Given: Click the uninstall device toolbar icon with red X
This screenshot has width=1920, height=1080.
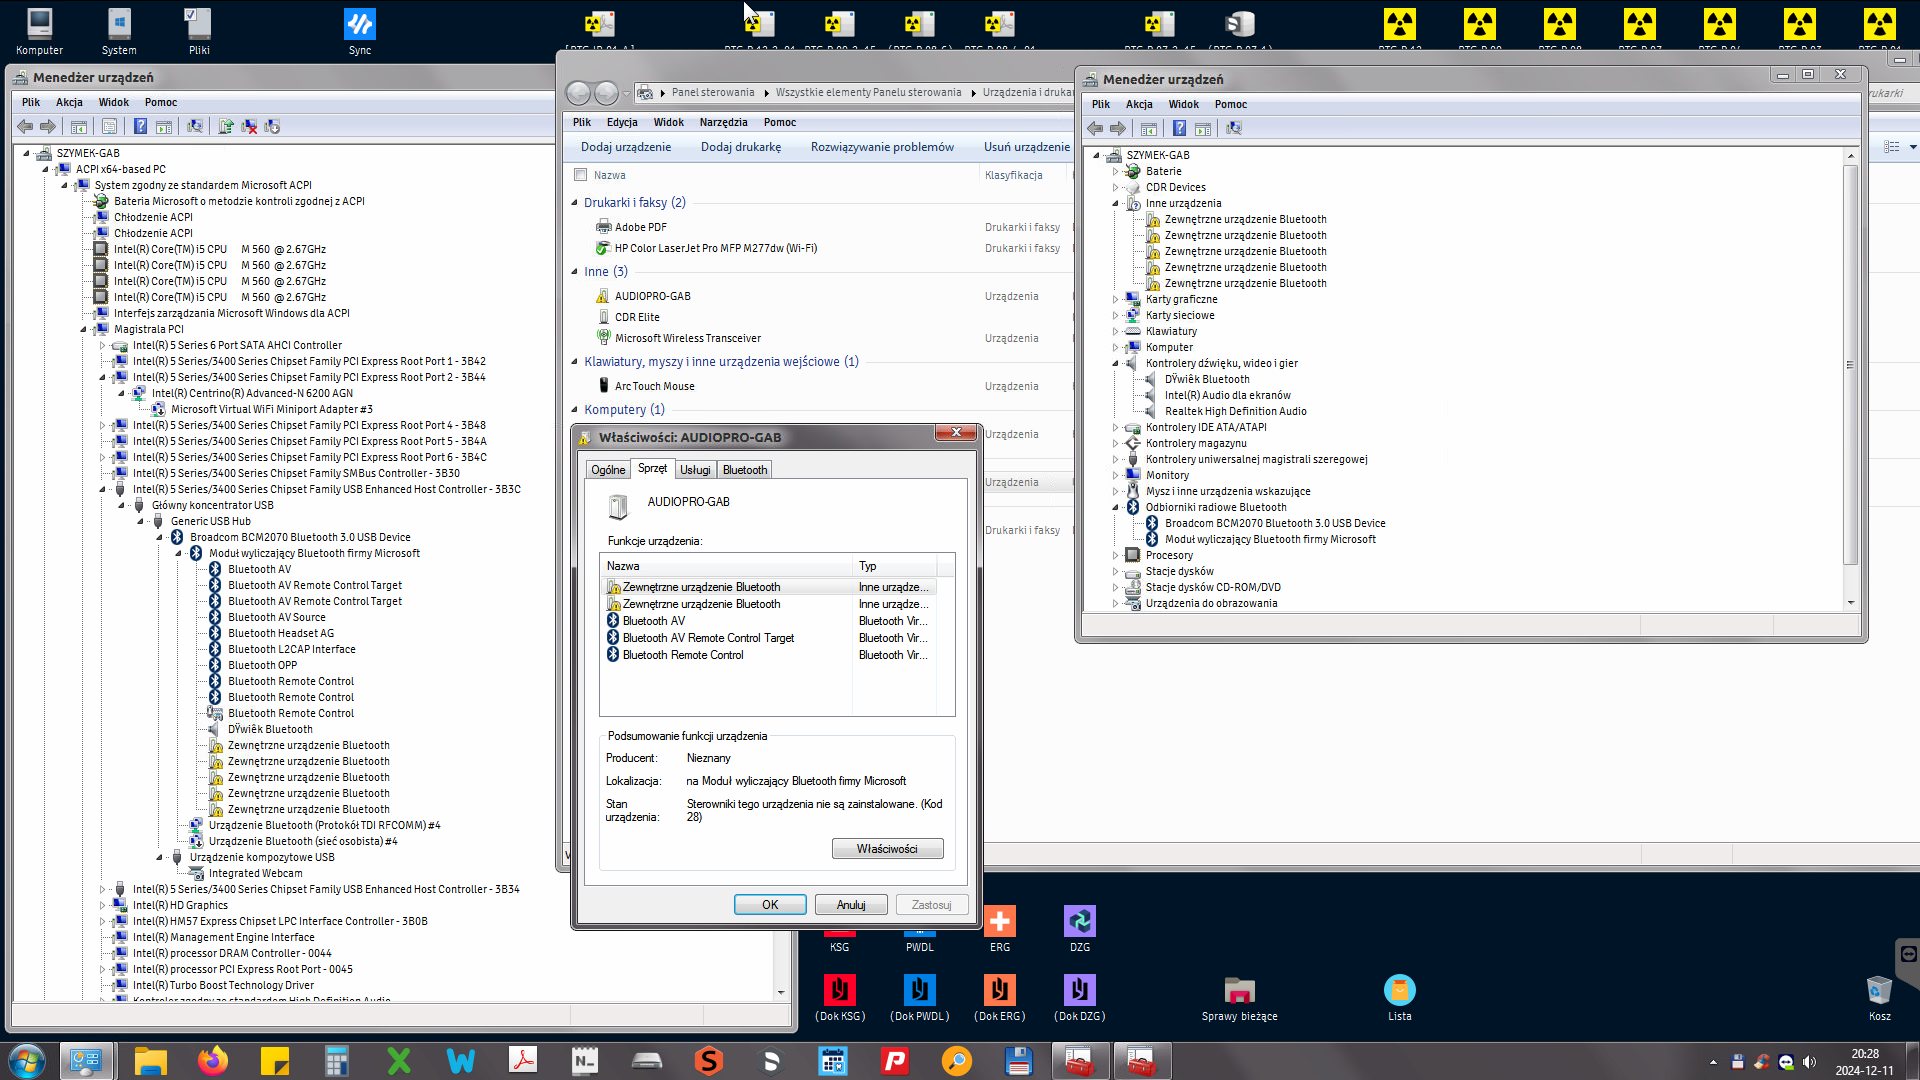Looking at the screenshot, I should click(x=249, y=127).
